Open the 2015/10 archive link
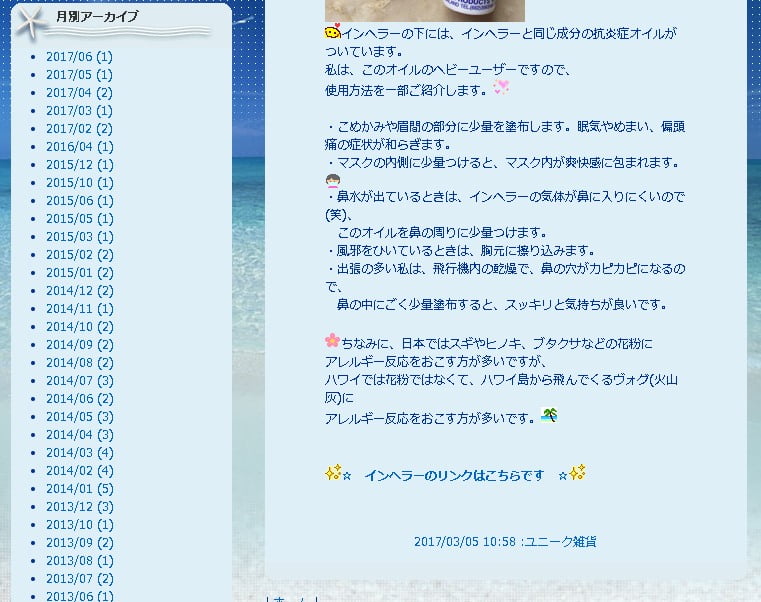This screenshot has height=602, width=761. [80, 183]
